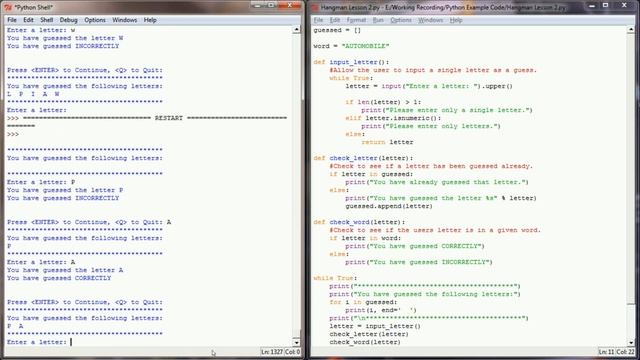The image size is (640, 360).
Task: Click the 'elif letter.isnumeric():' code line
Action: pos(393,118)
